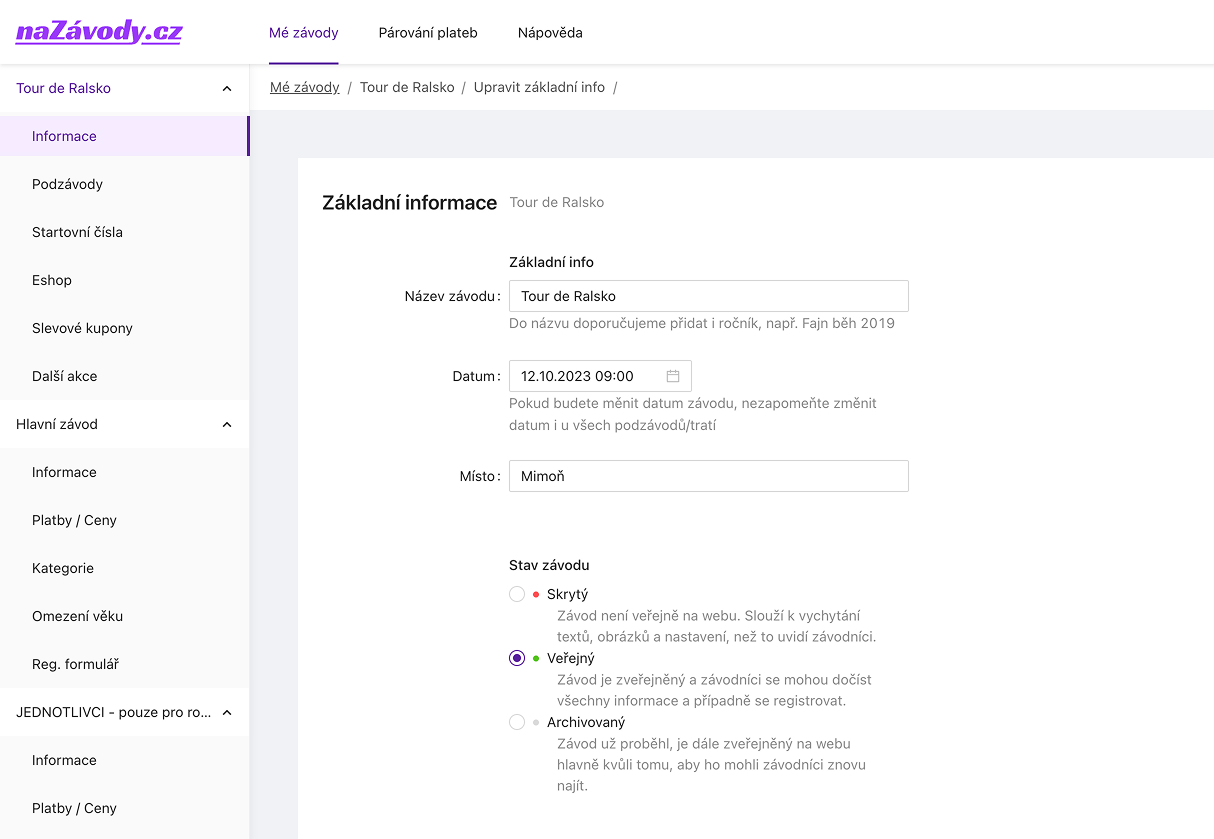Select the Veřejný radio button
Viewport: 1214px width, 839px height.
point(517,658)
